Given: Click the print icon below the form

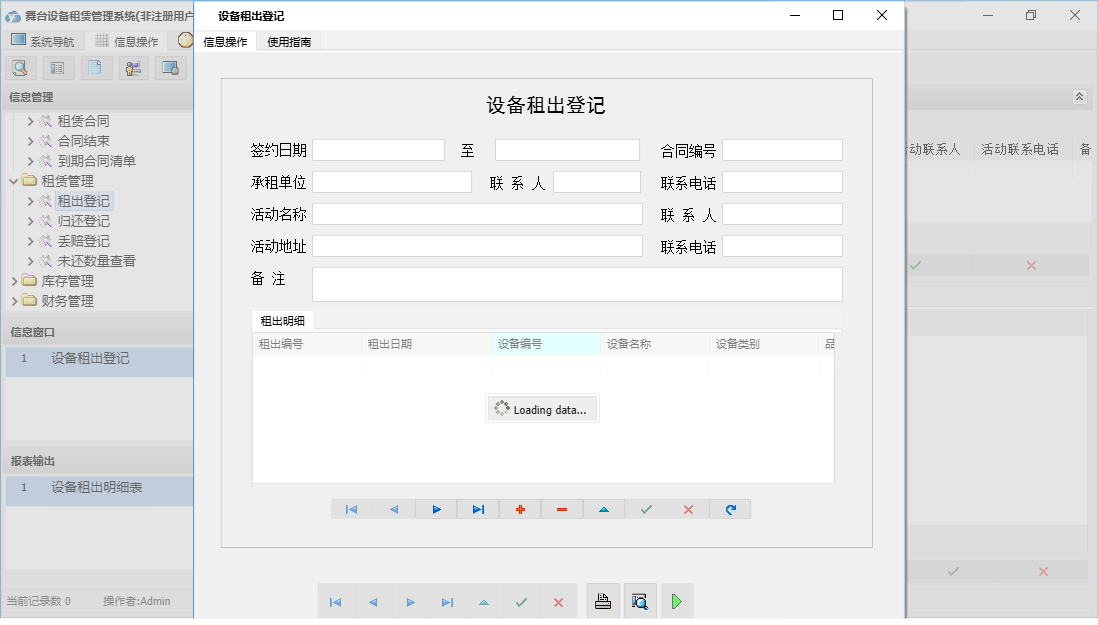Looking at the screenshot, I should pyautogui.click(x=603, y=600).
